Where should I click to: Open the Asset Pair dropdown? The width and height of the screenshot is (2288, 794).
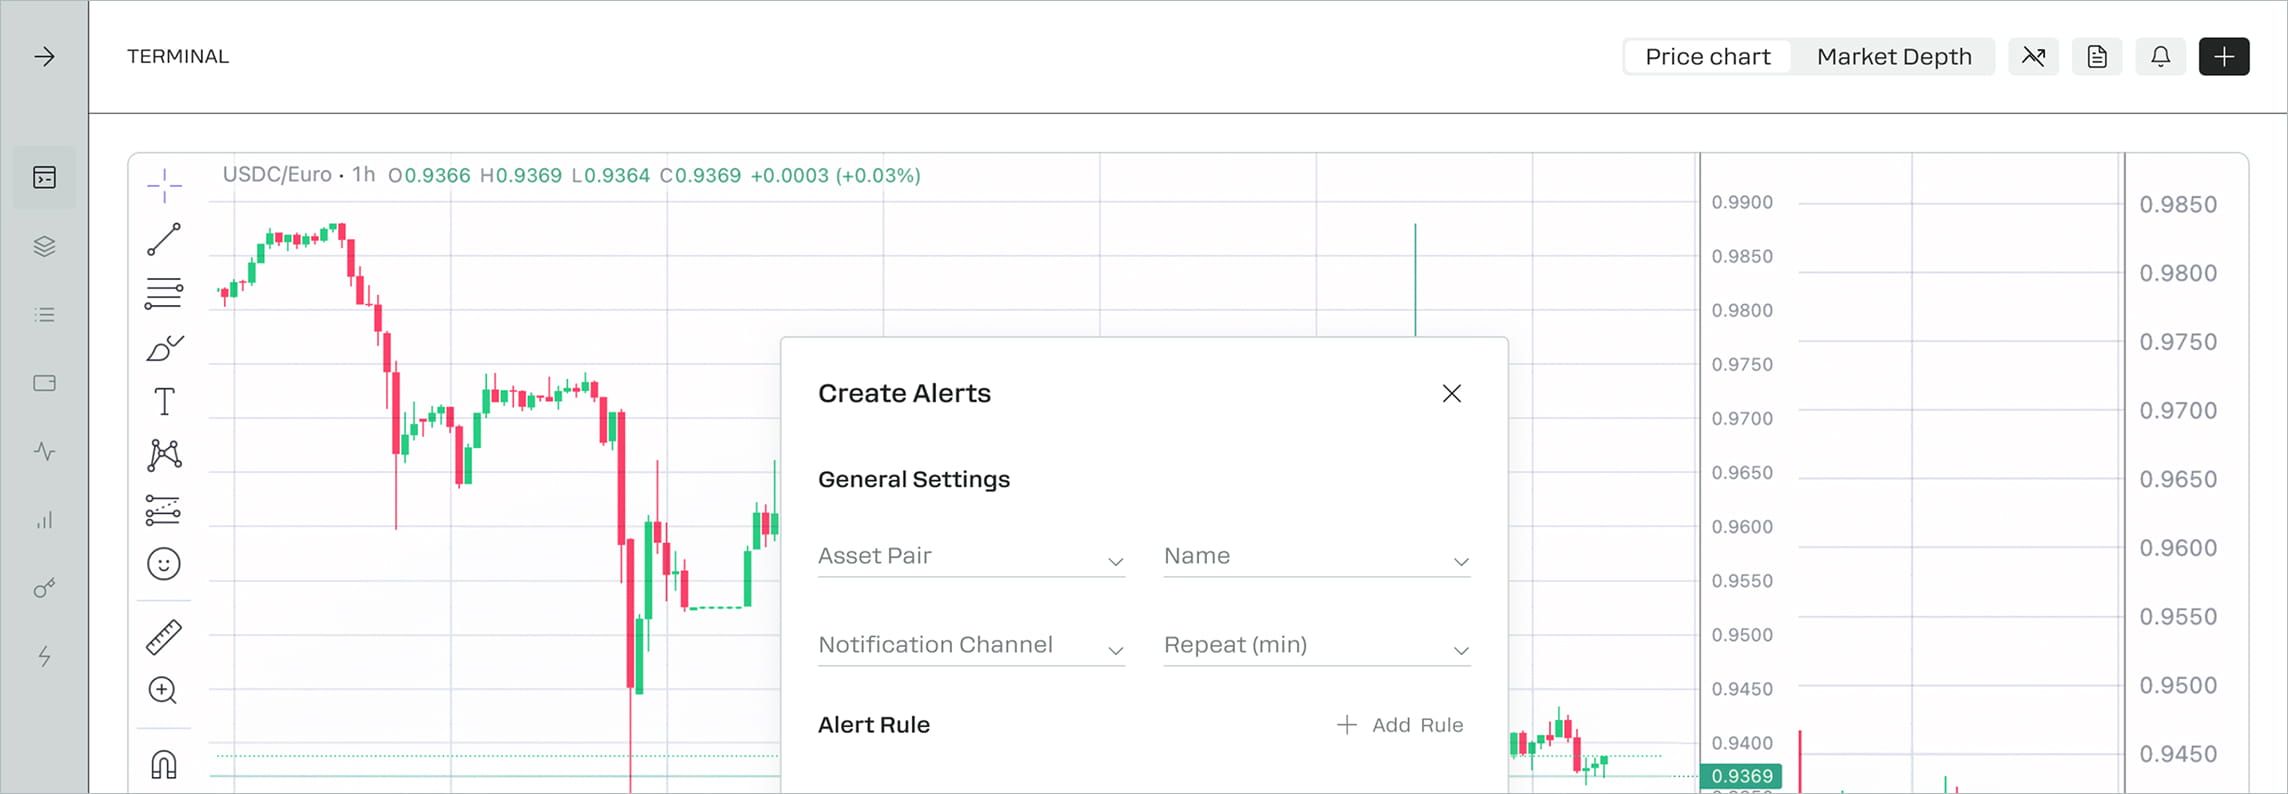click(x=971, y=557)
